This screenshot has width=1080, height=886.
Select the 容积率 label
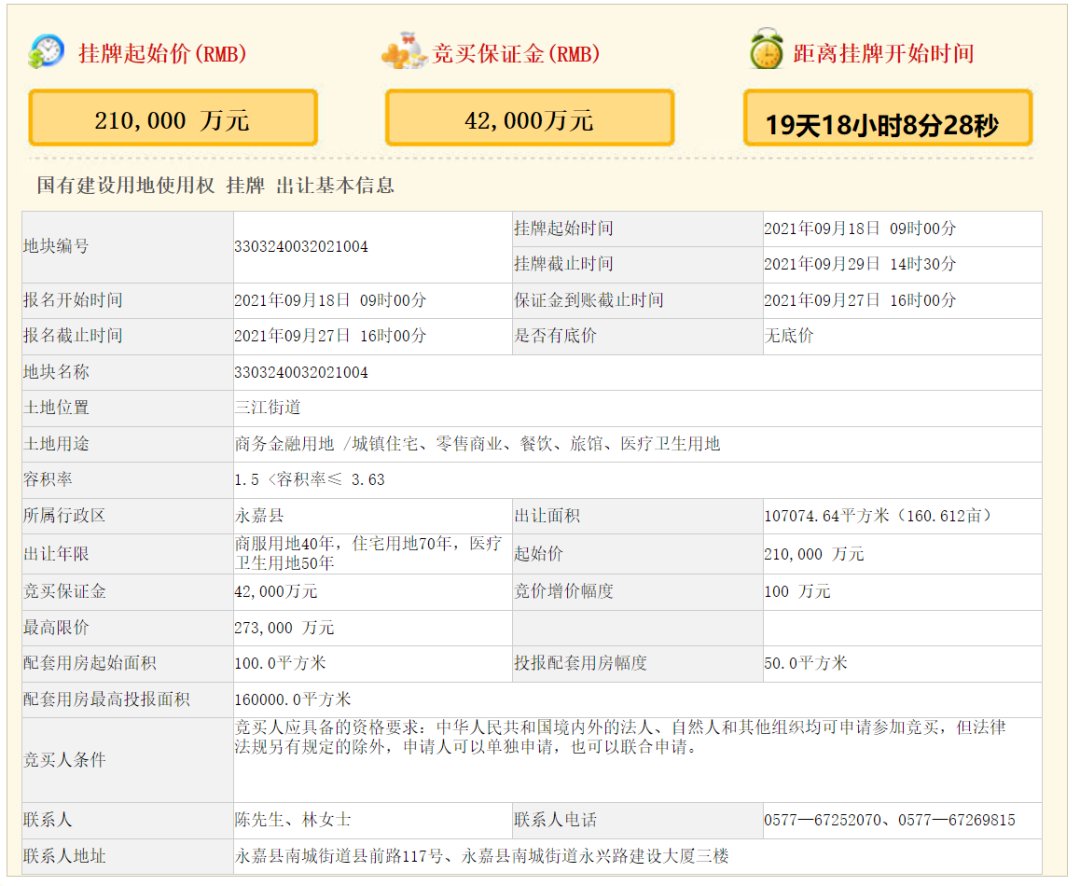[x=48, y=480]
